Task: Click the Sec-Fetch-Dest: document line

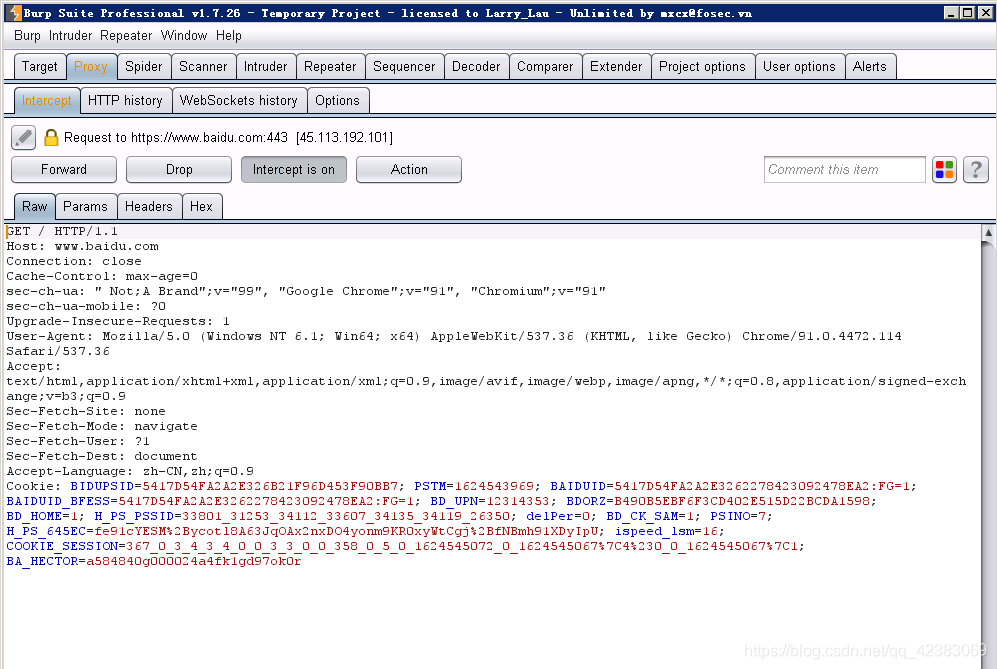Action: point(102,457)
